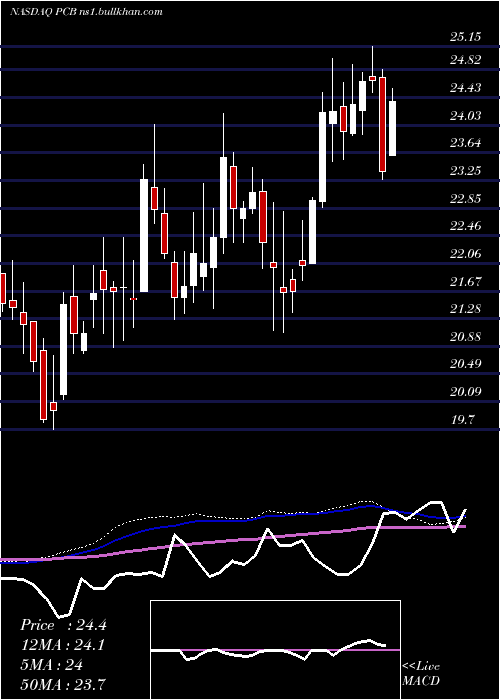Click the Live MACD label
The width and height of the screenshot is (500, 700).
point(421,674)
